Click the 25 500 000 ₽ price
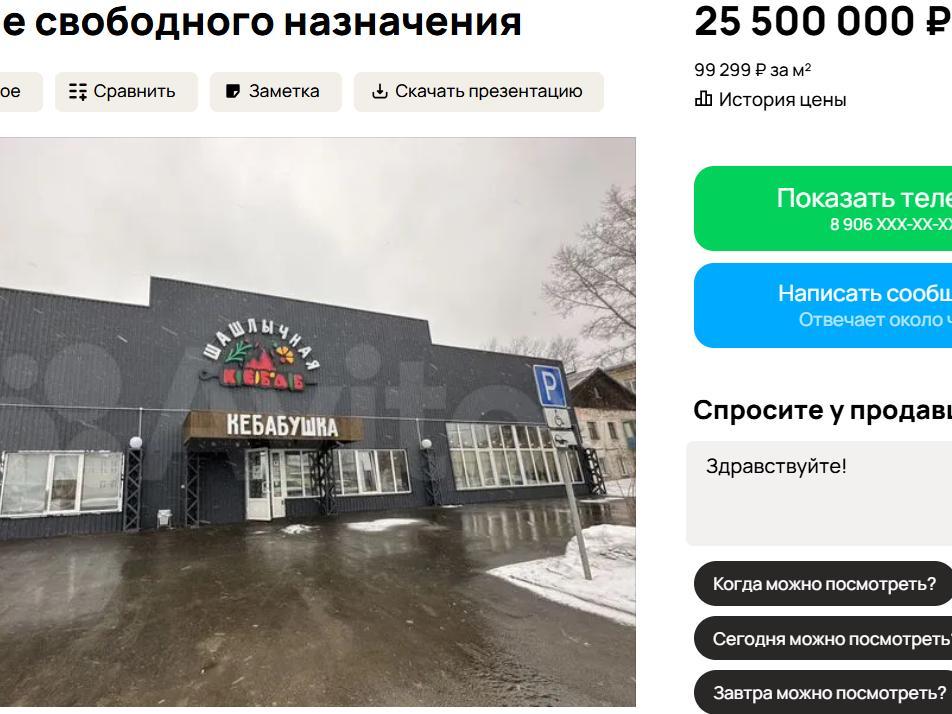This screenshot has height=714, width=952. tap(823, 22)
